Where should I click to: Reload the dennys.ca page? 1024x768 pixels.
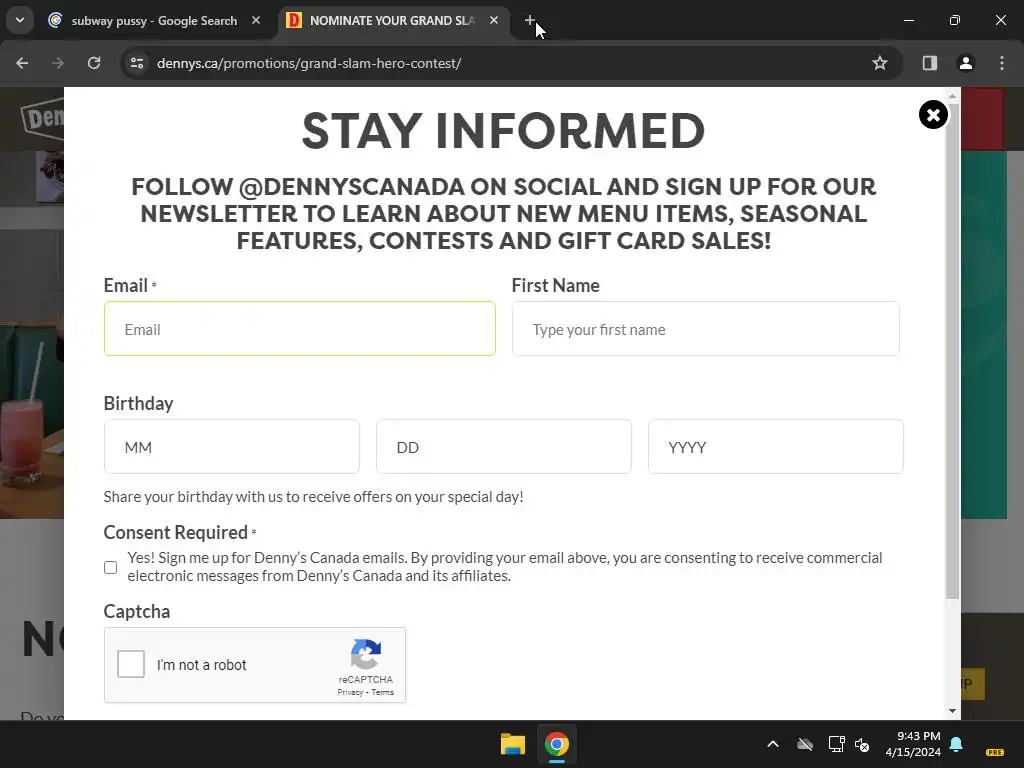[94, 63]
